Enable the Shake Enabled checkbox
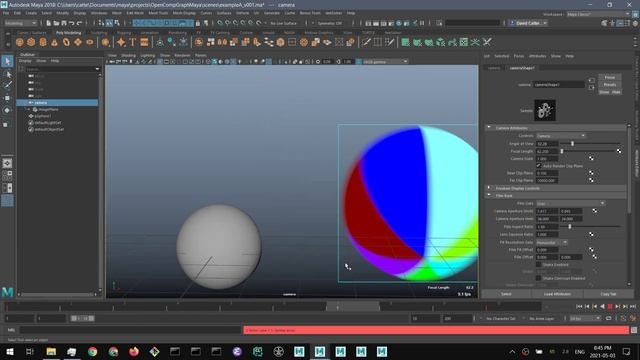 [x=539, y=264]
